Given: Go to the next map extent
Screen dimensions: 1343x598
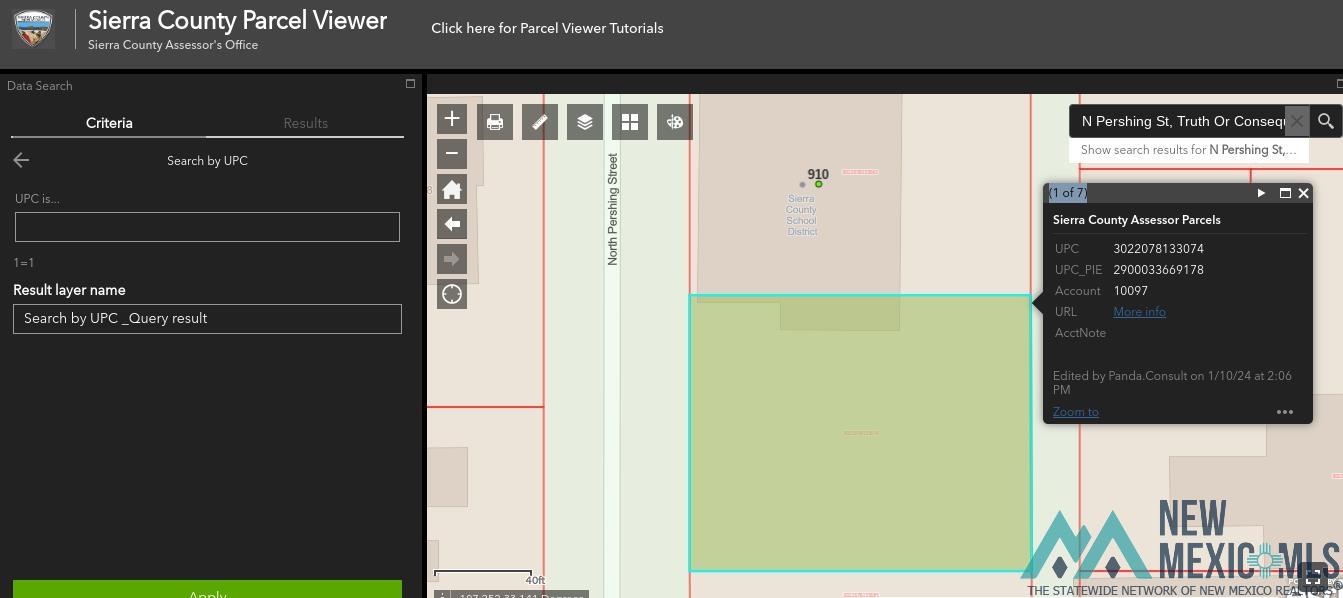Looking at the screenshot, I should point(452,259).
